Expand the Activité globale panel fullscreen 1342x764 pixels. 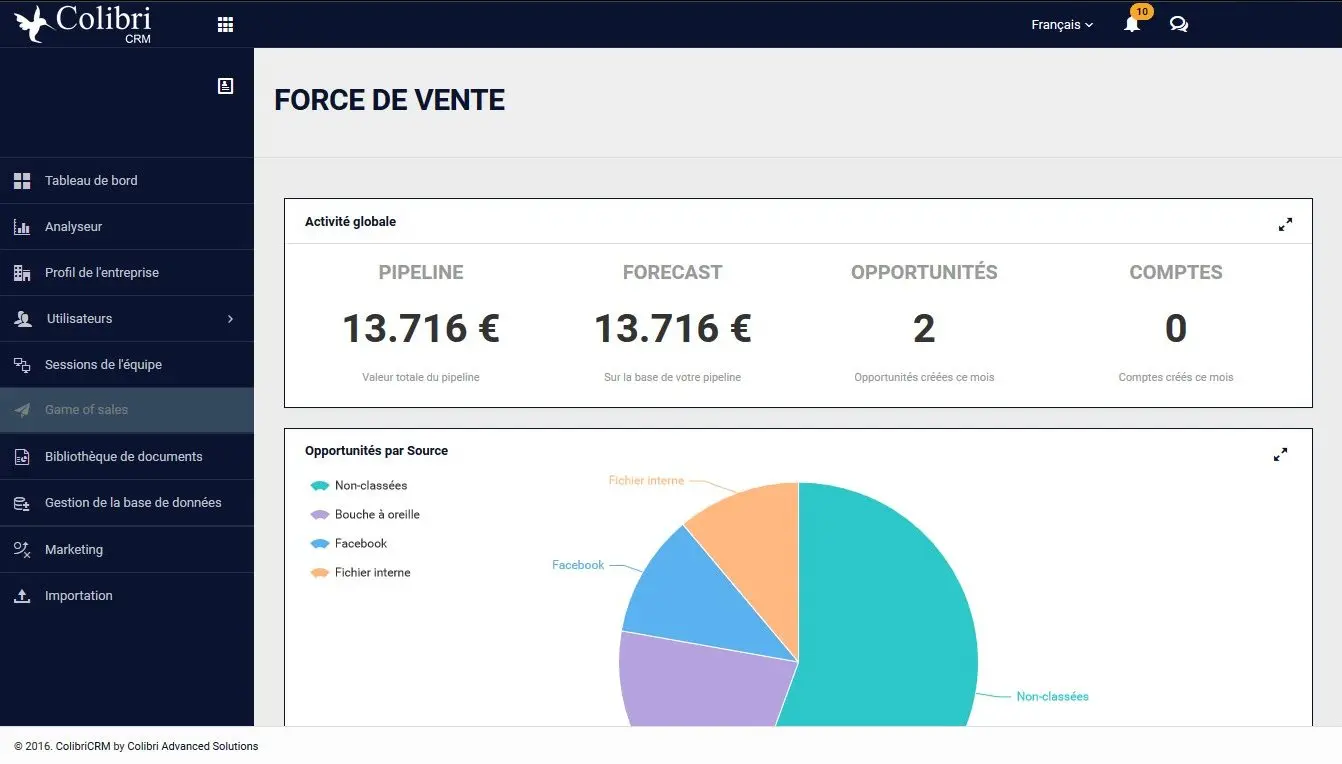click(x=1285, y=225)
